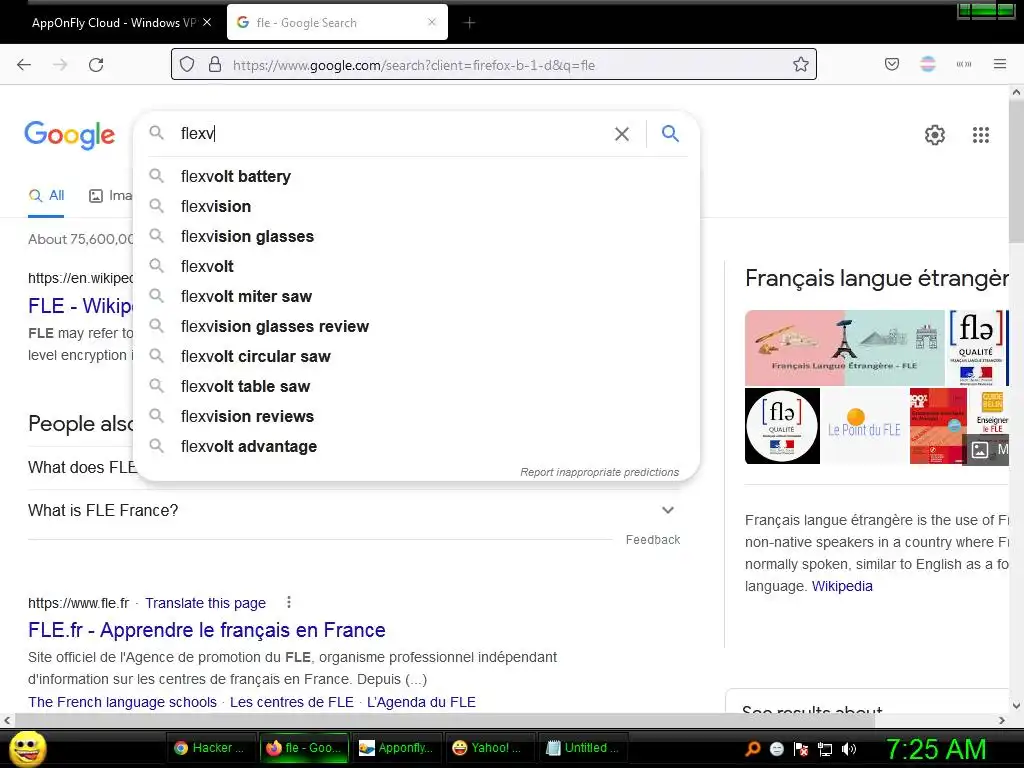
Task: Submit search with the blue magnifier icon
Action: coord(670,134)
